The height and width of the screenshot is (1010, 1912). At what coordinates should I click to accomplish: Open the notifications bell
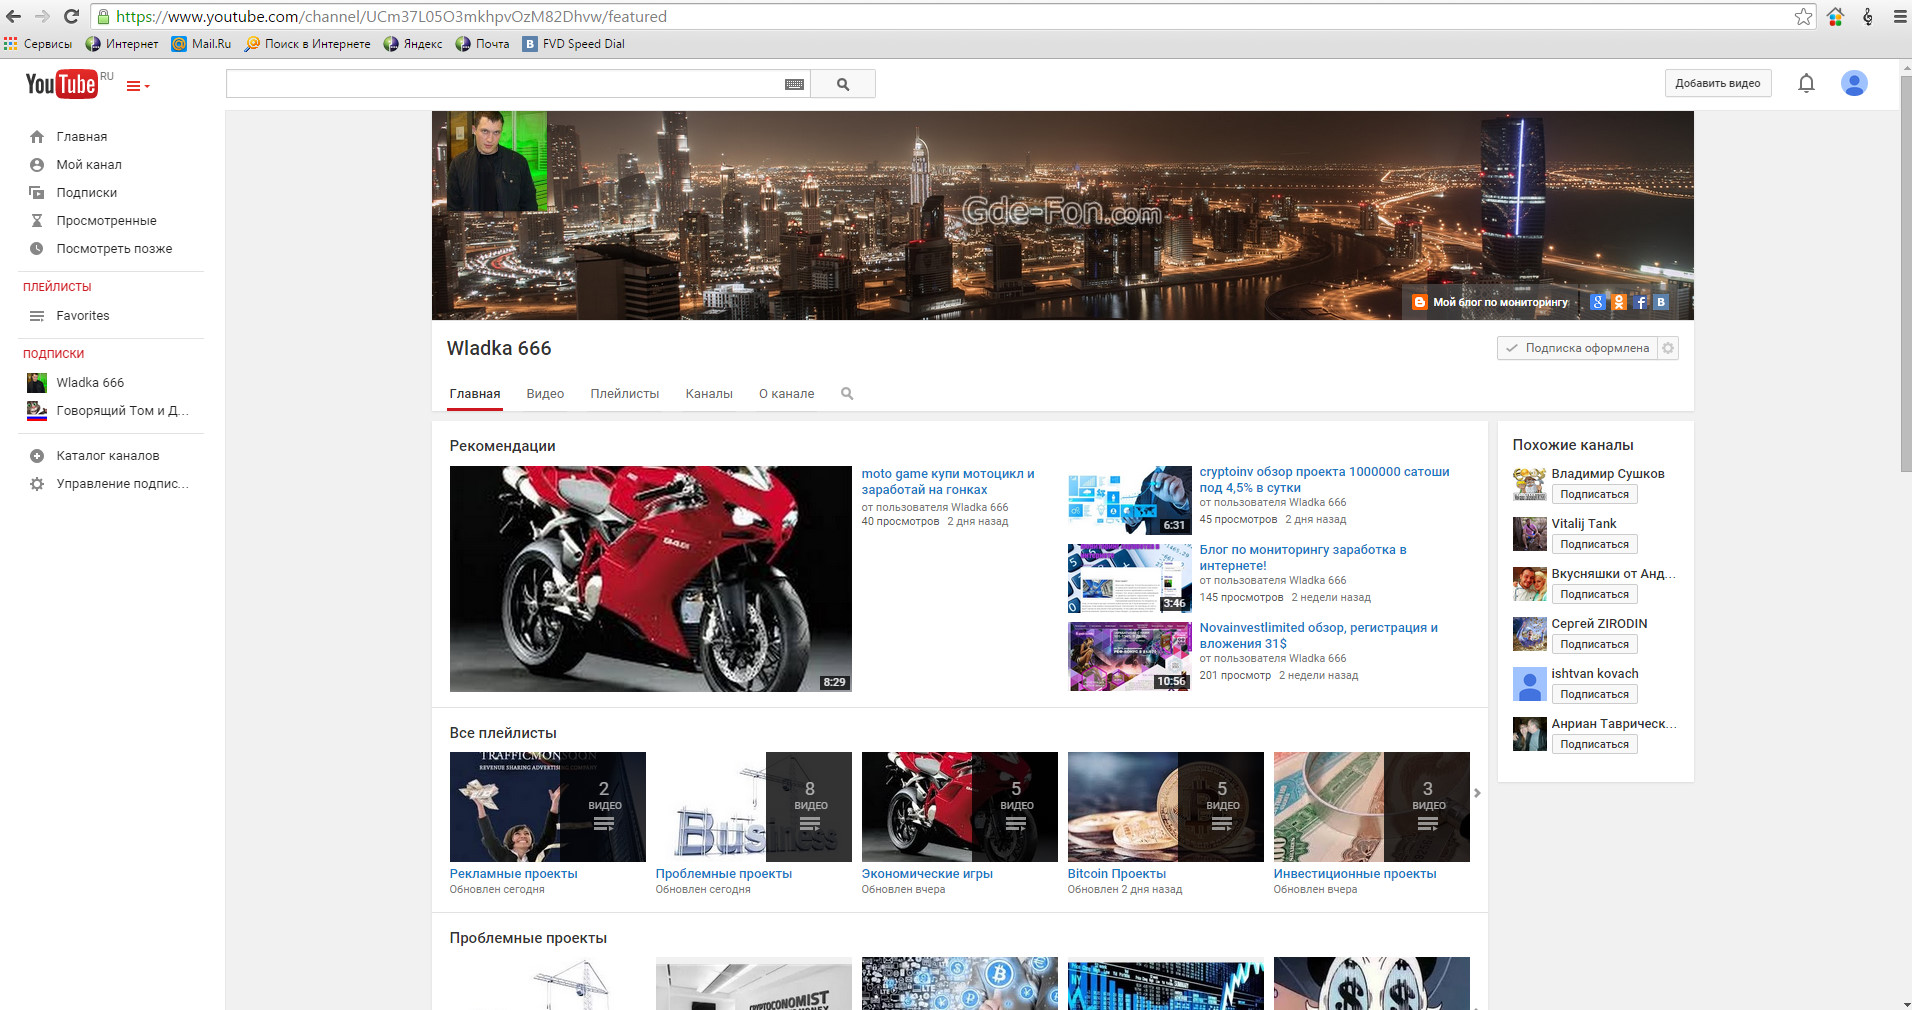(1806, 83)
